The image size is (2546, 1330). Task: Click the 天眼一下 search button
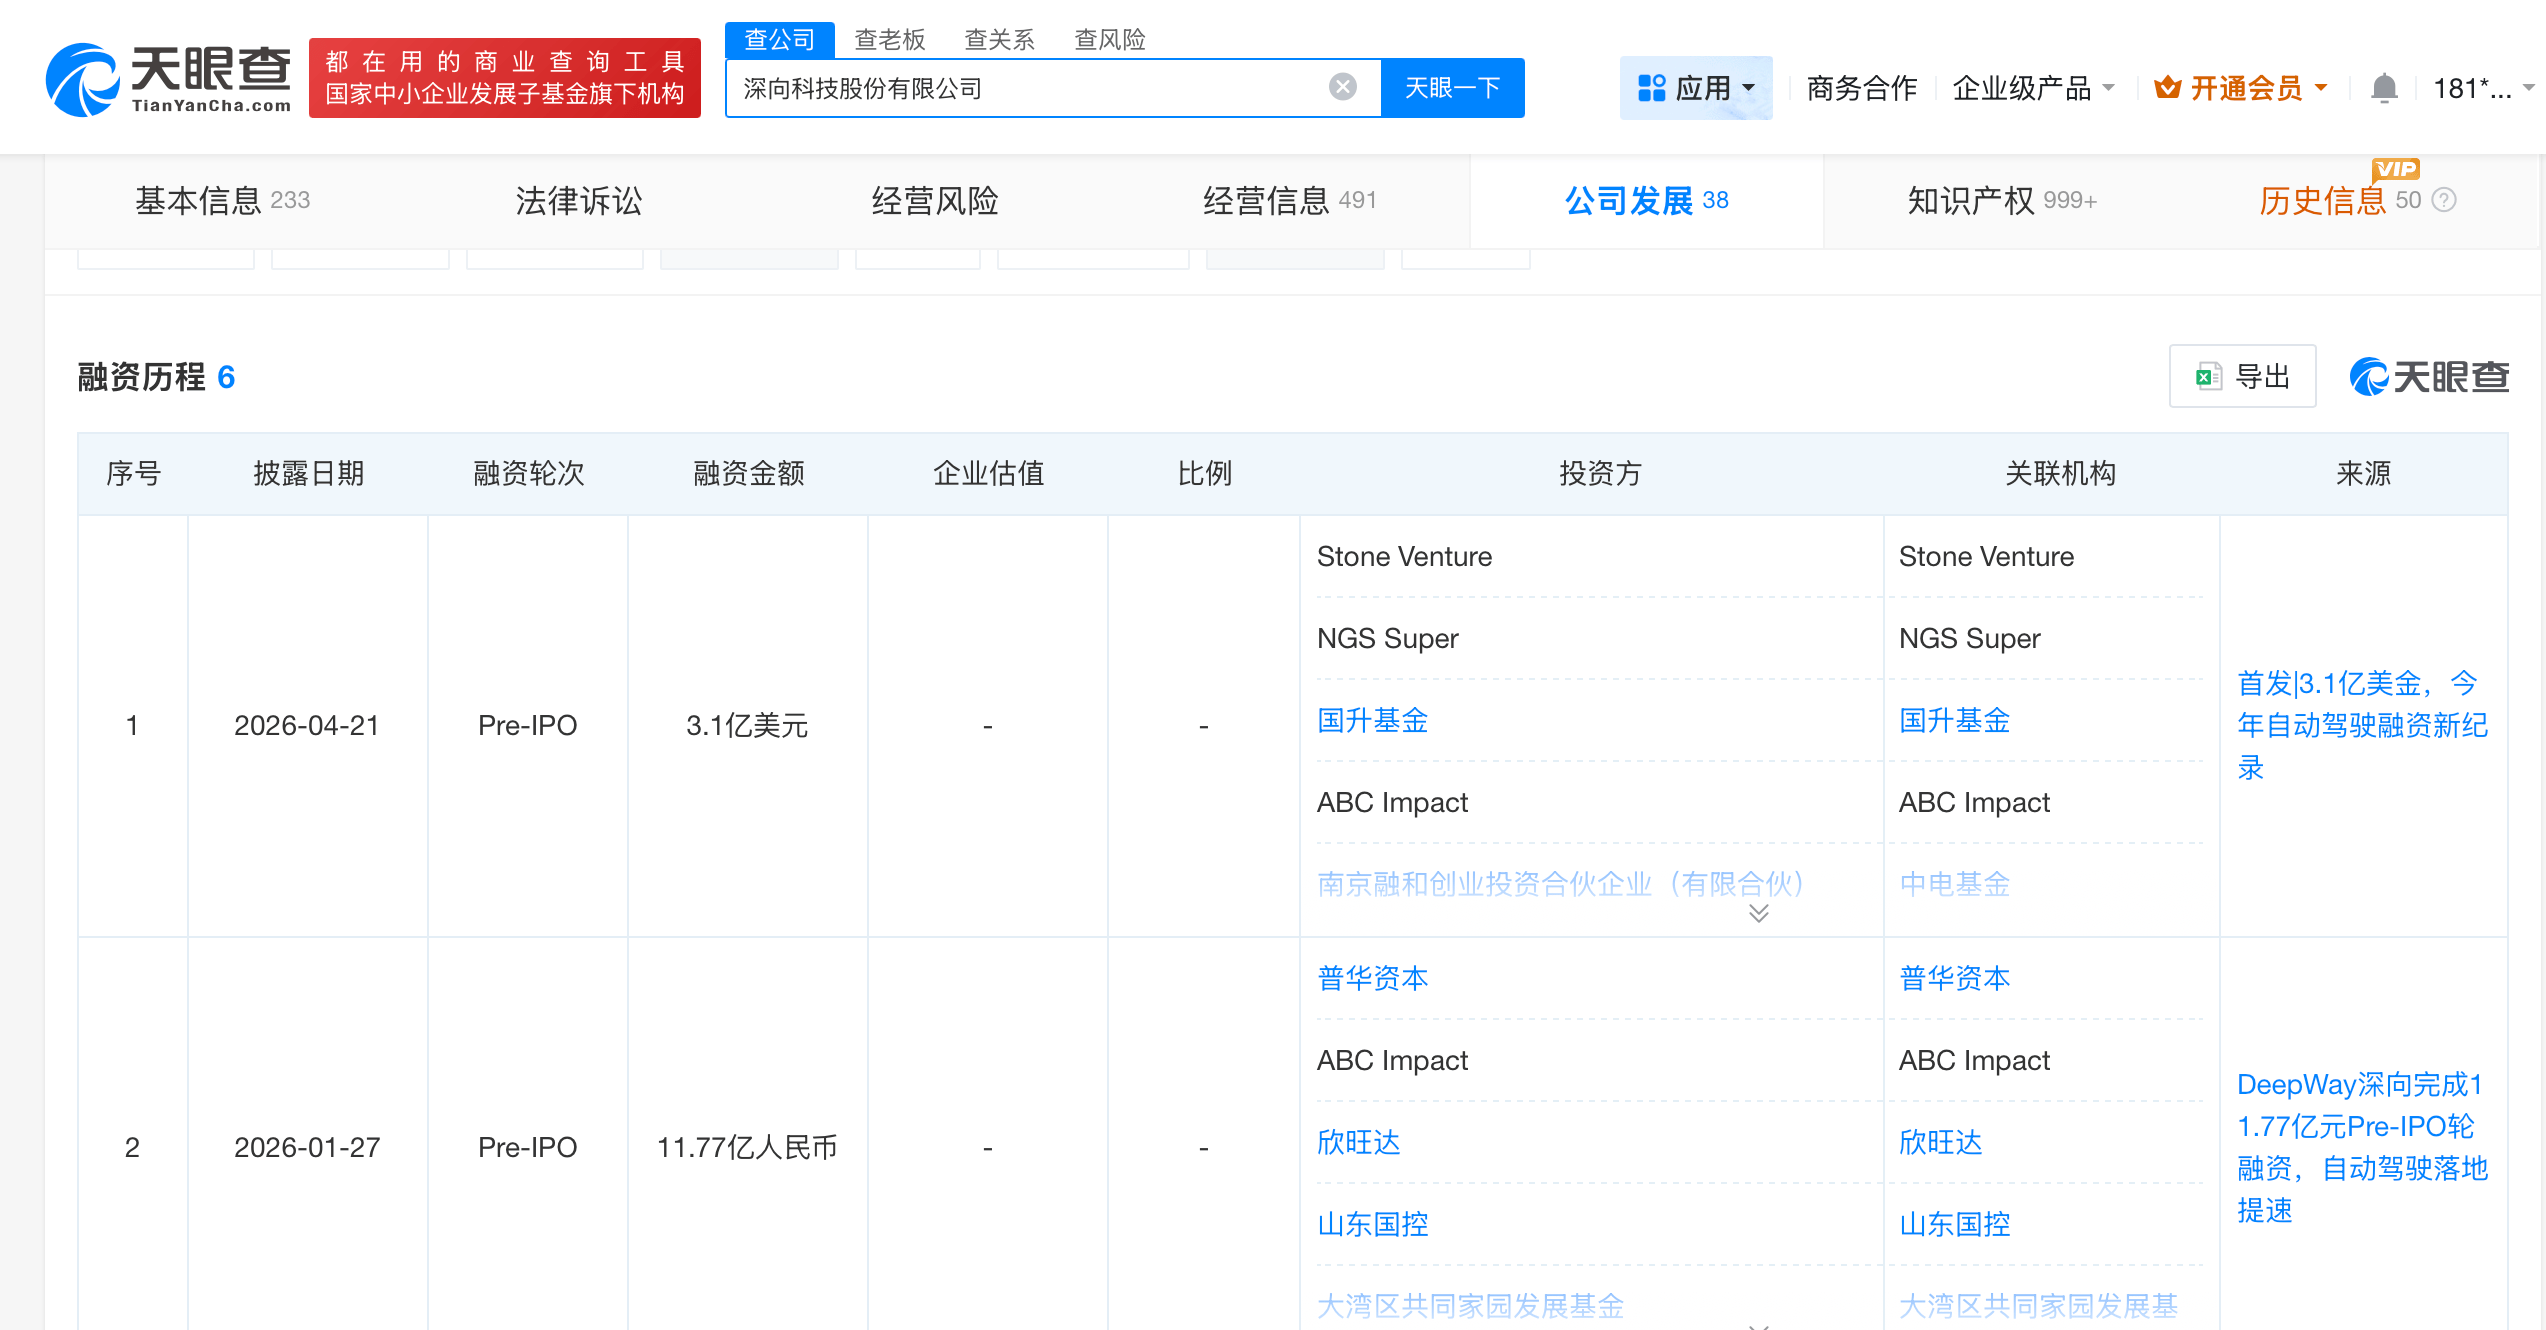[x=1453, y=88]
